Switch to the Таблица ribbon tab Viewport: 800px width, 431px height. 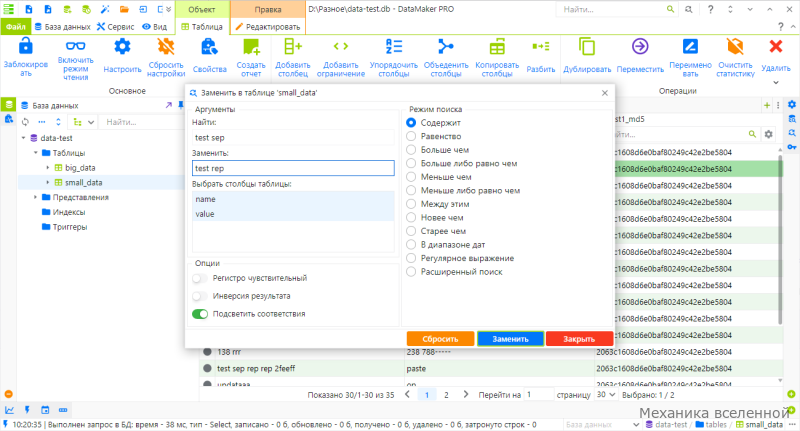point(202,27)
